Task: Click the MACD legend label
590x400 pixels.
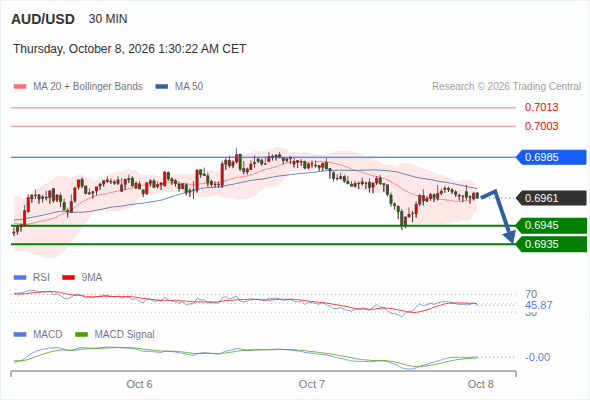Action: (47, 334)
